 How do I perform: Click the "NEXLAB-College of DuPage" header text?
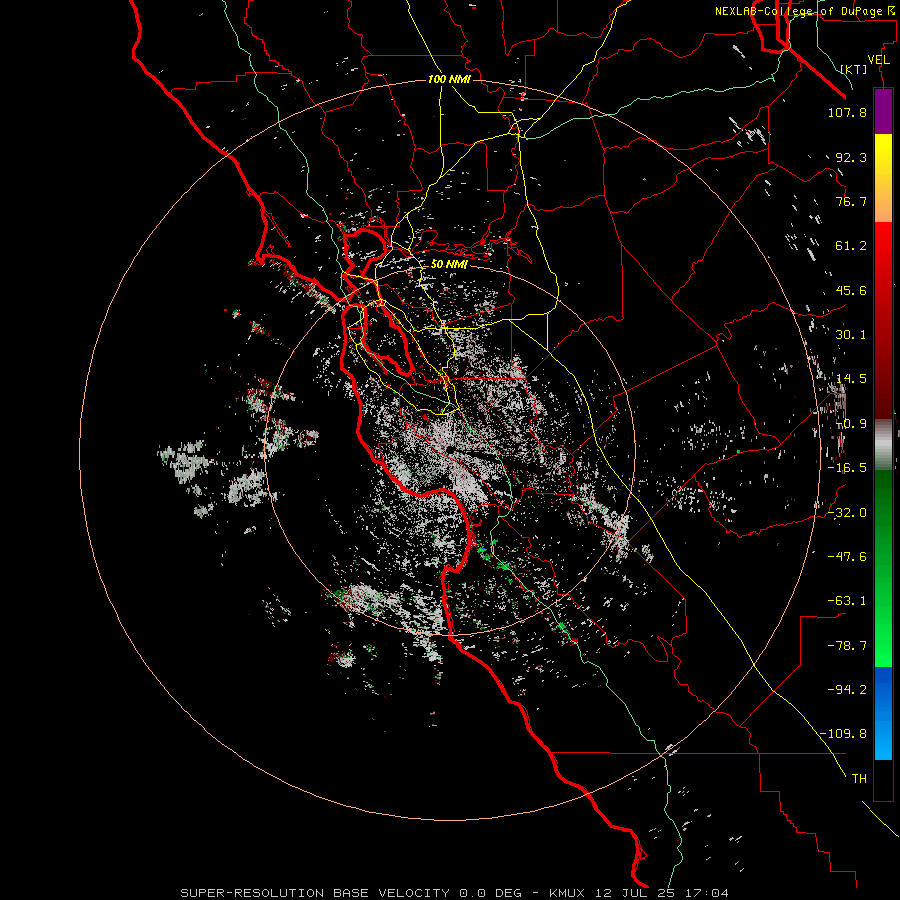[x=800, y=11]
